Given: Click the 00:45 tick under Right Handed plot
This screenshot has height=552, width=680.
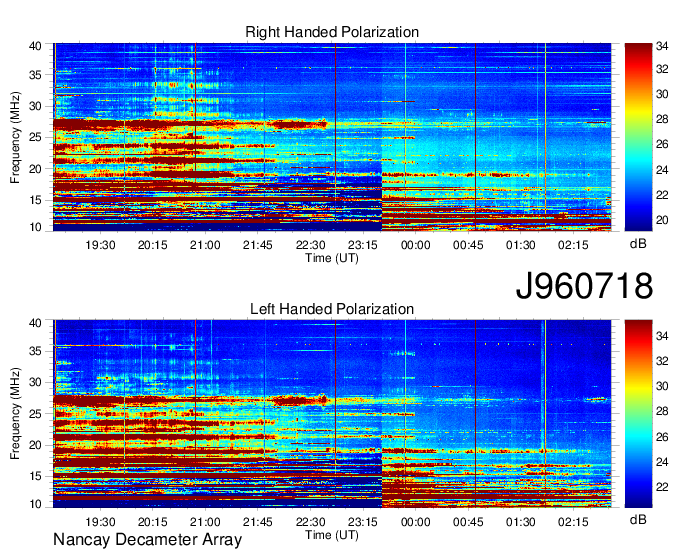Looking at the screenshot, I should [468, 245].
